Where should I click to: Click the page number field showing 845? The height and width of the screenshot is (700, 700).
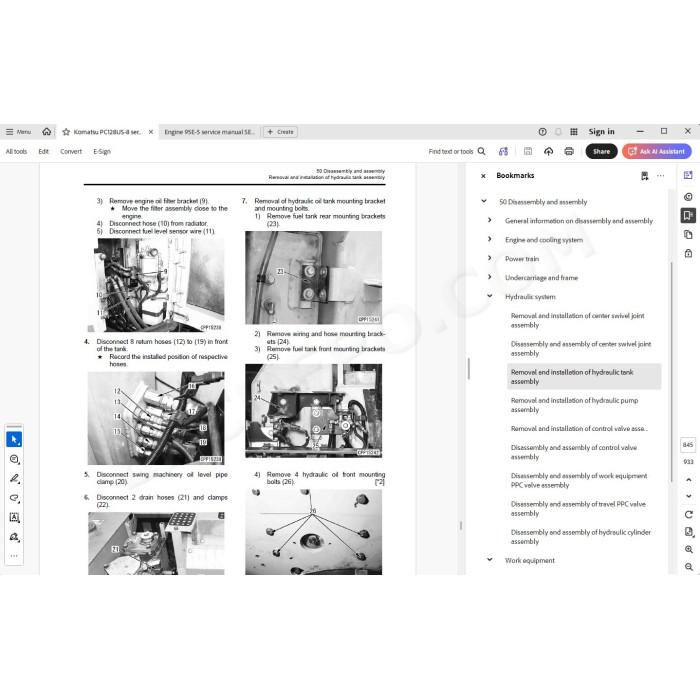pos(688,445)
